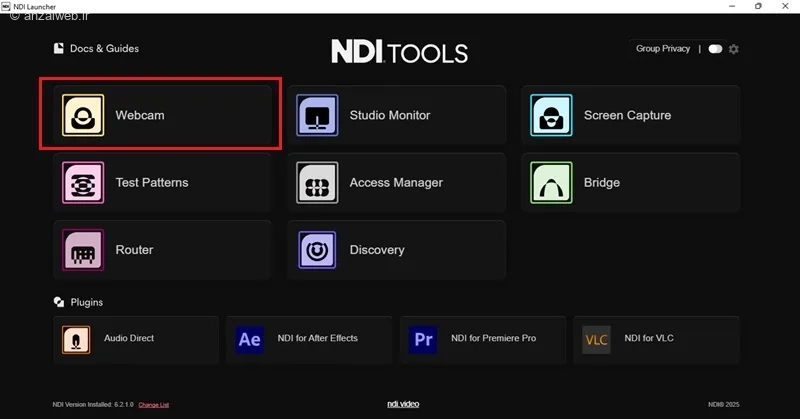800x419 pixels.
Task: Click the Webcam label
Action: point(140,115)
